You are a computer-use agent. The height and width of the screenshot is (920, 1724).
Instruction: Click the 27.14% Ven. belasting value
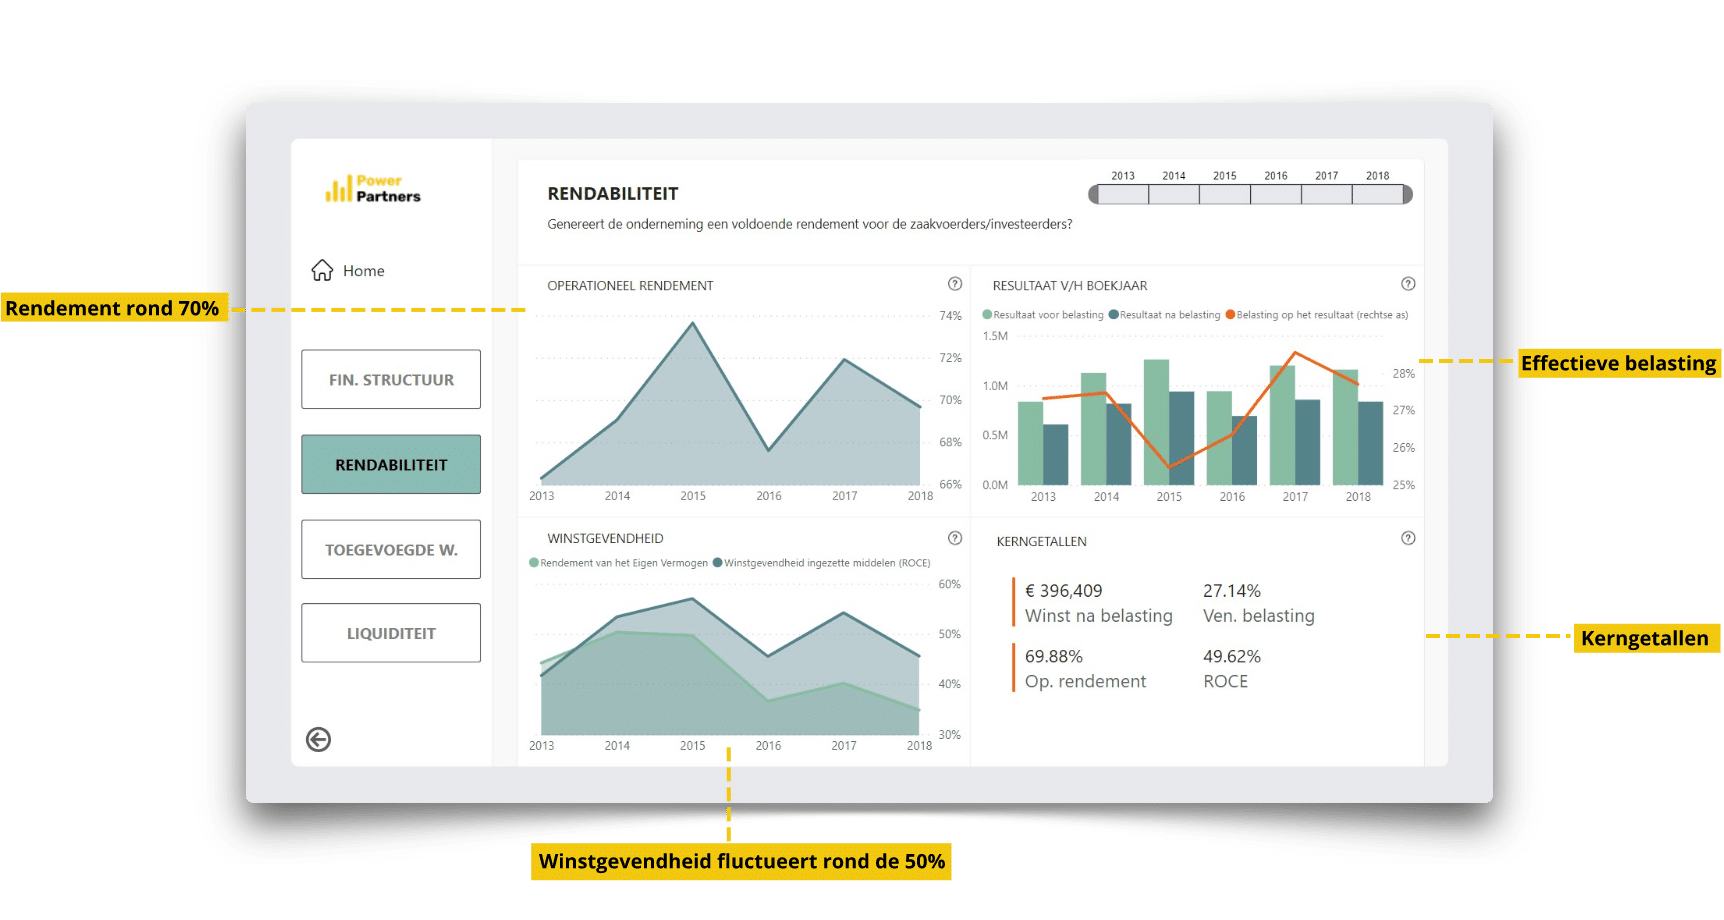(x=1232, y=591)
